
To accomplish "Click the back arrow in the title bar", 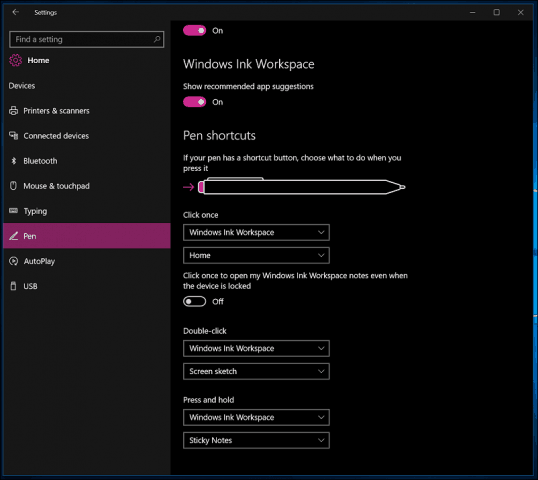I will tap(15, 12).
